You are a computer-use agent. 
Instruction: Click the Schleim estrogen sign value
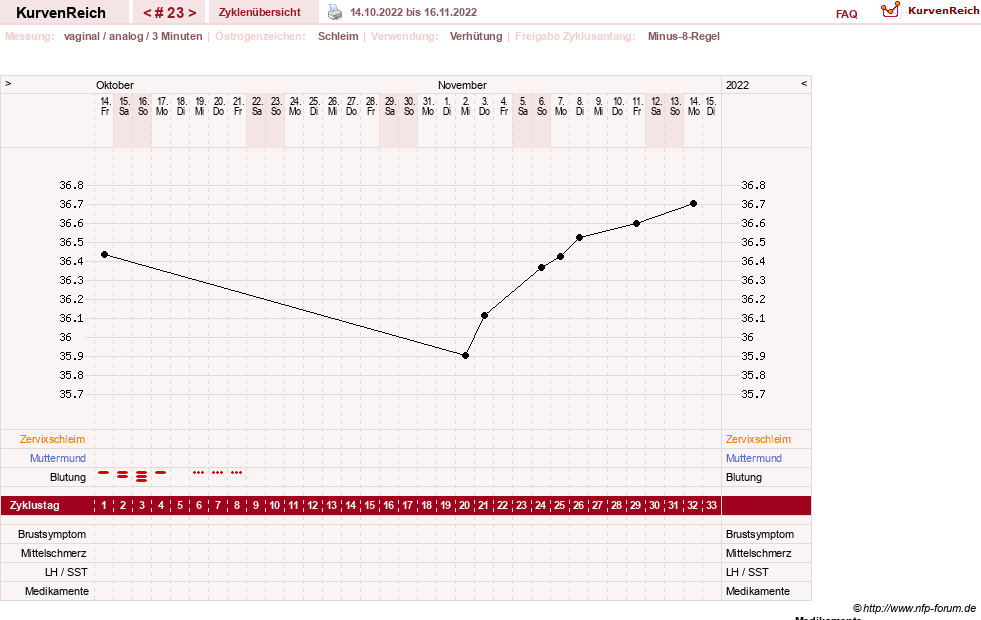point(338,36)
